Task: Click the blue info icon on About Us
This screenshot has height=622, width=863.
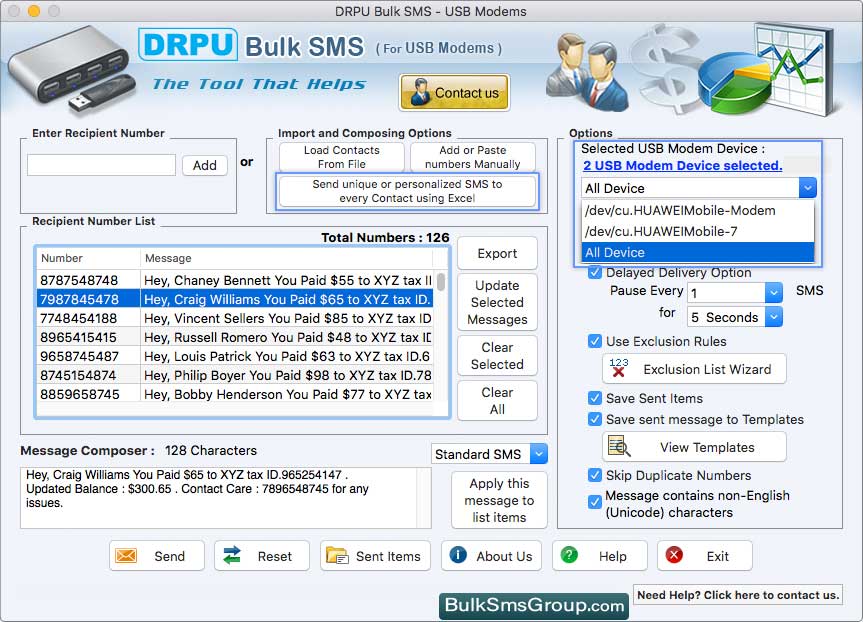Action: [458, 555]
